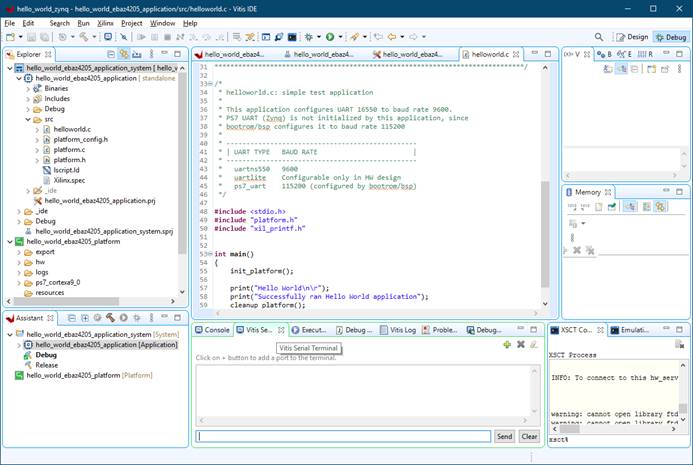
Task: Expand the hello_world_ebaz4205_application node in Assistant
Action: 18,345
